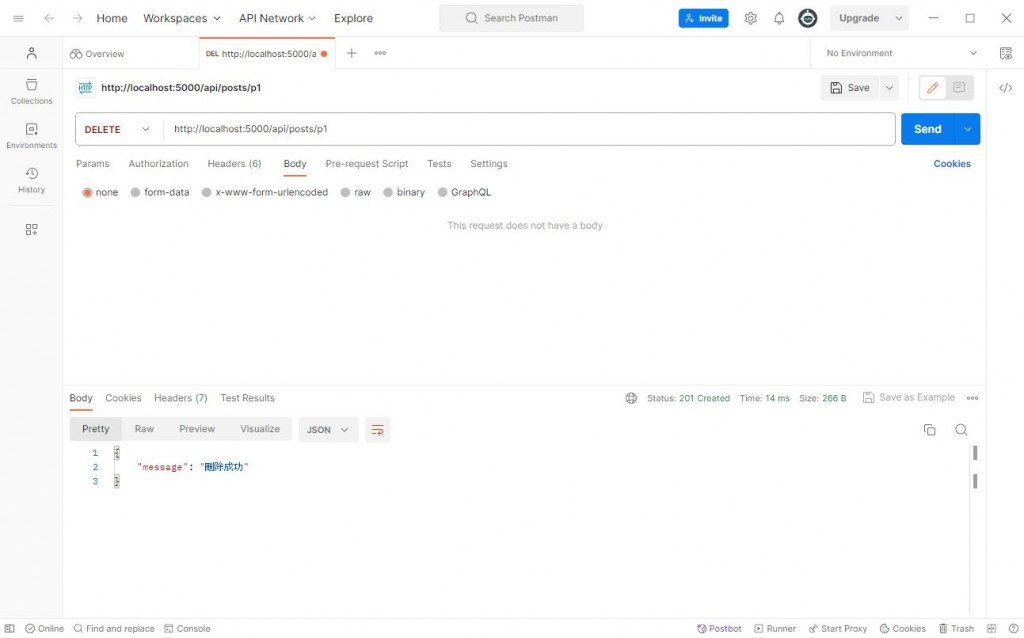Screen dimensions: 1024x638
Task: Go forward with the right arrow icon
Action: click(x=78, y=18)
